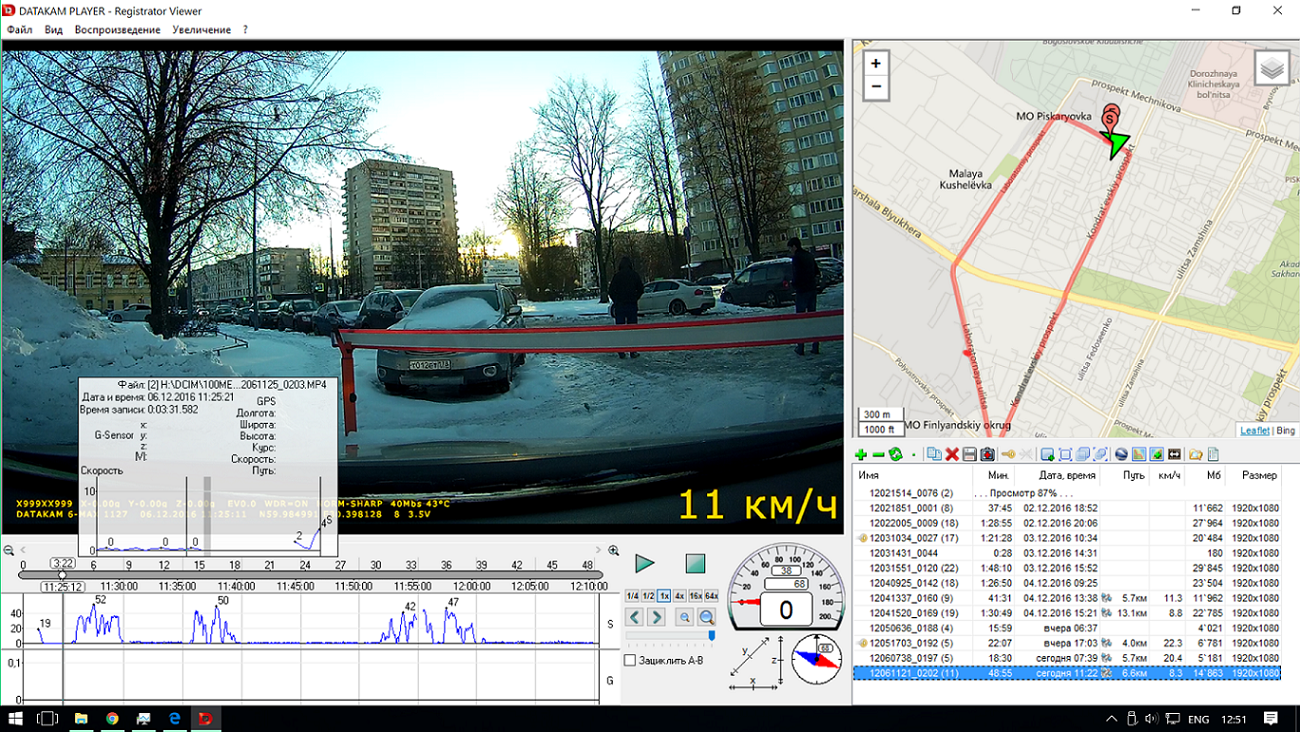Sort file list by км/ч column
Screen dimensions: 1300x732
pyautogui.click(x=1169, y=476)
